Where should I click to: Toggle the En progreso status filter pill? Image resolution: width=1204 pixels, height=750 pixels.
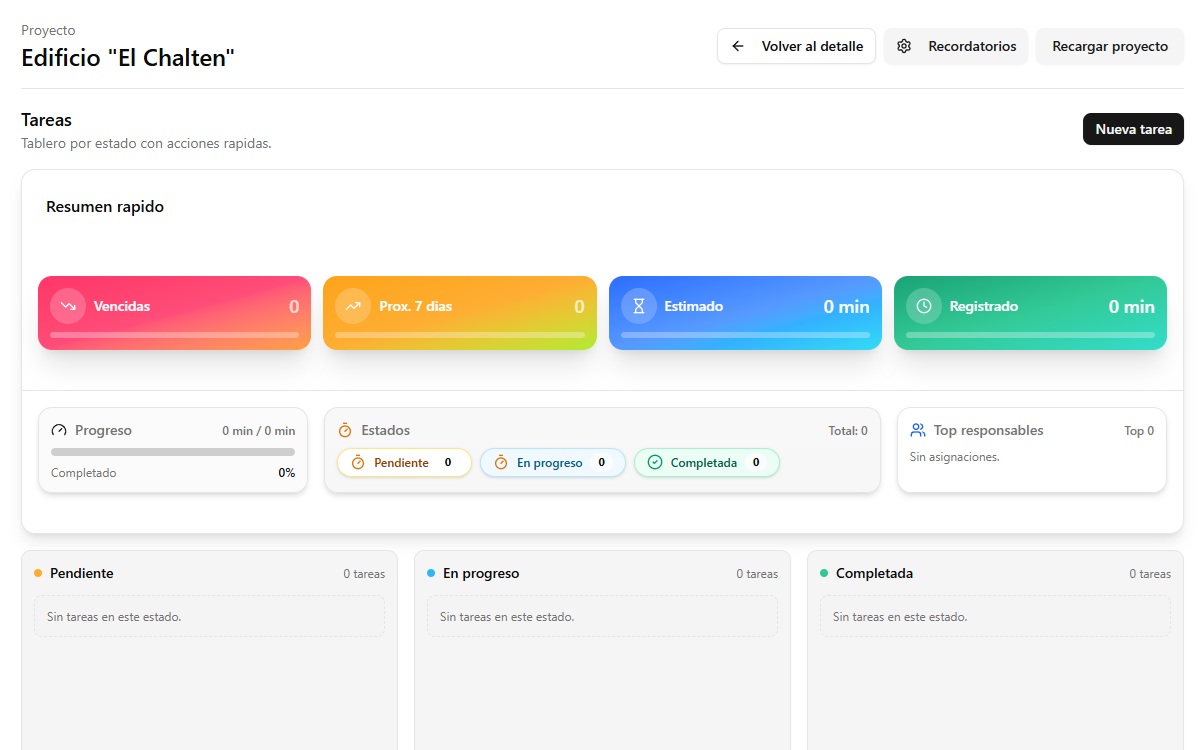click(552, 462)
